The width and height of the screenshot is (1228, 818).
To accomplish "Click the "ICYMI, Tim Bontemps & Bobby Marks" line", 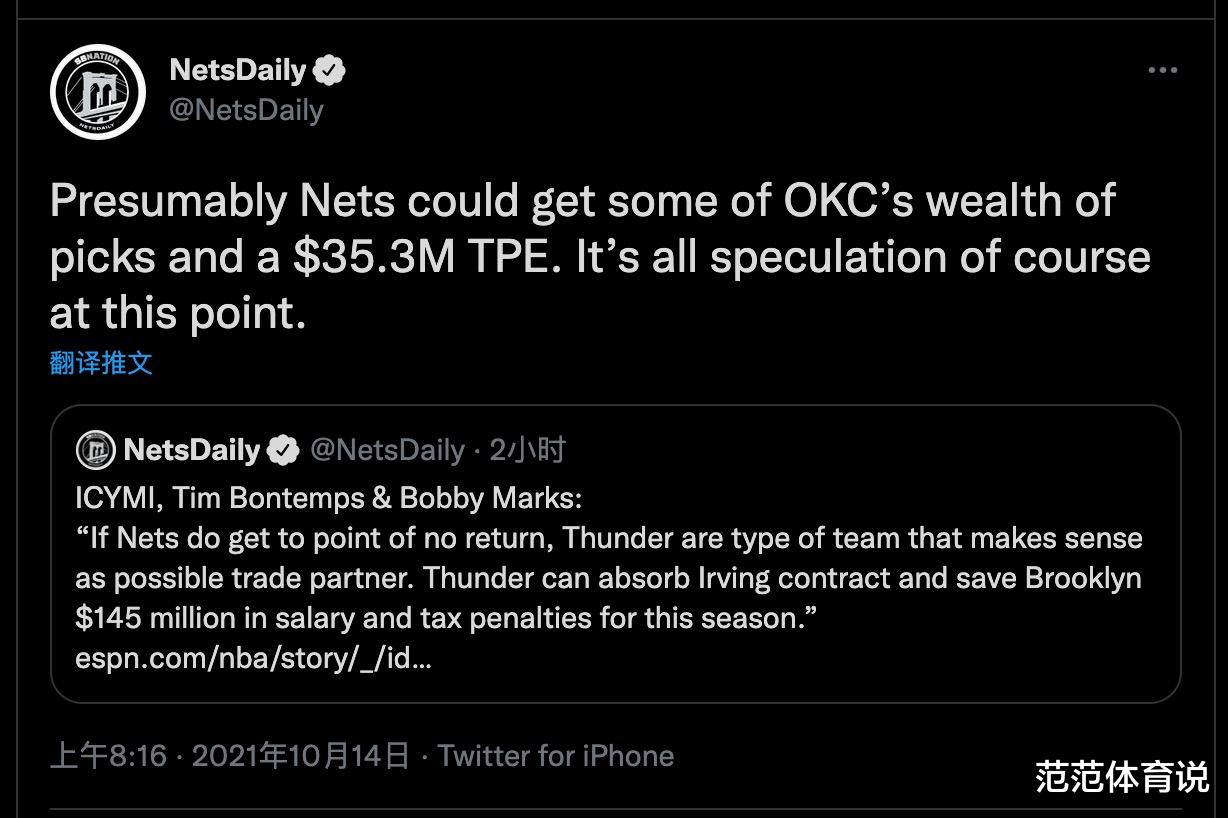I will [x=328, y=498].
